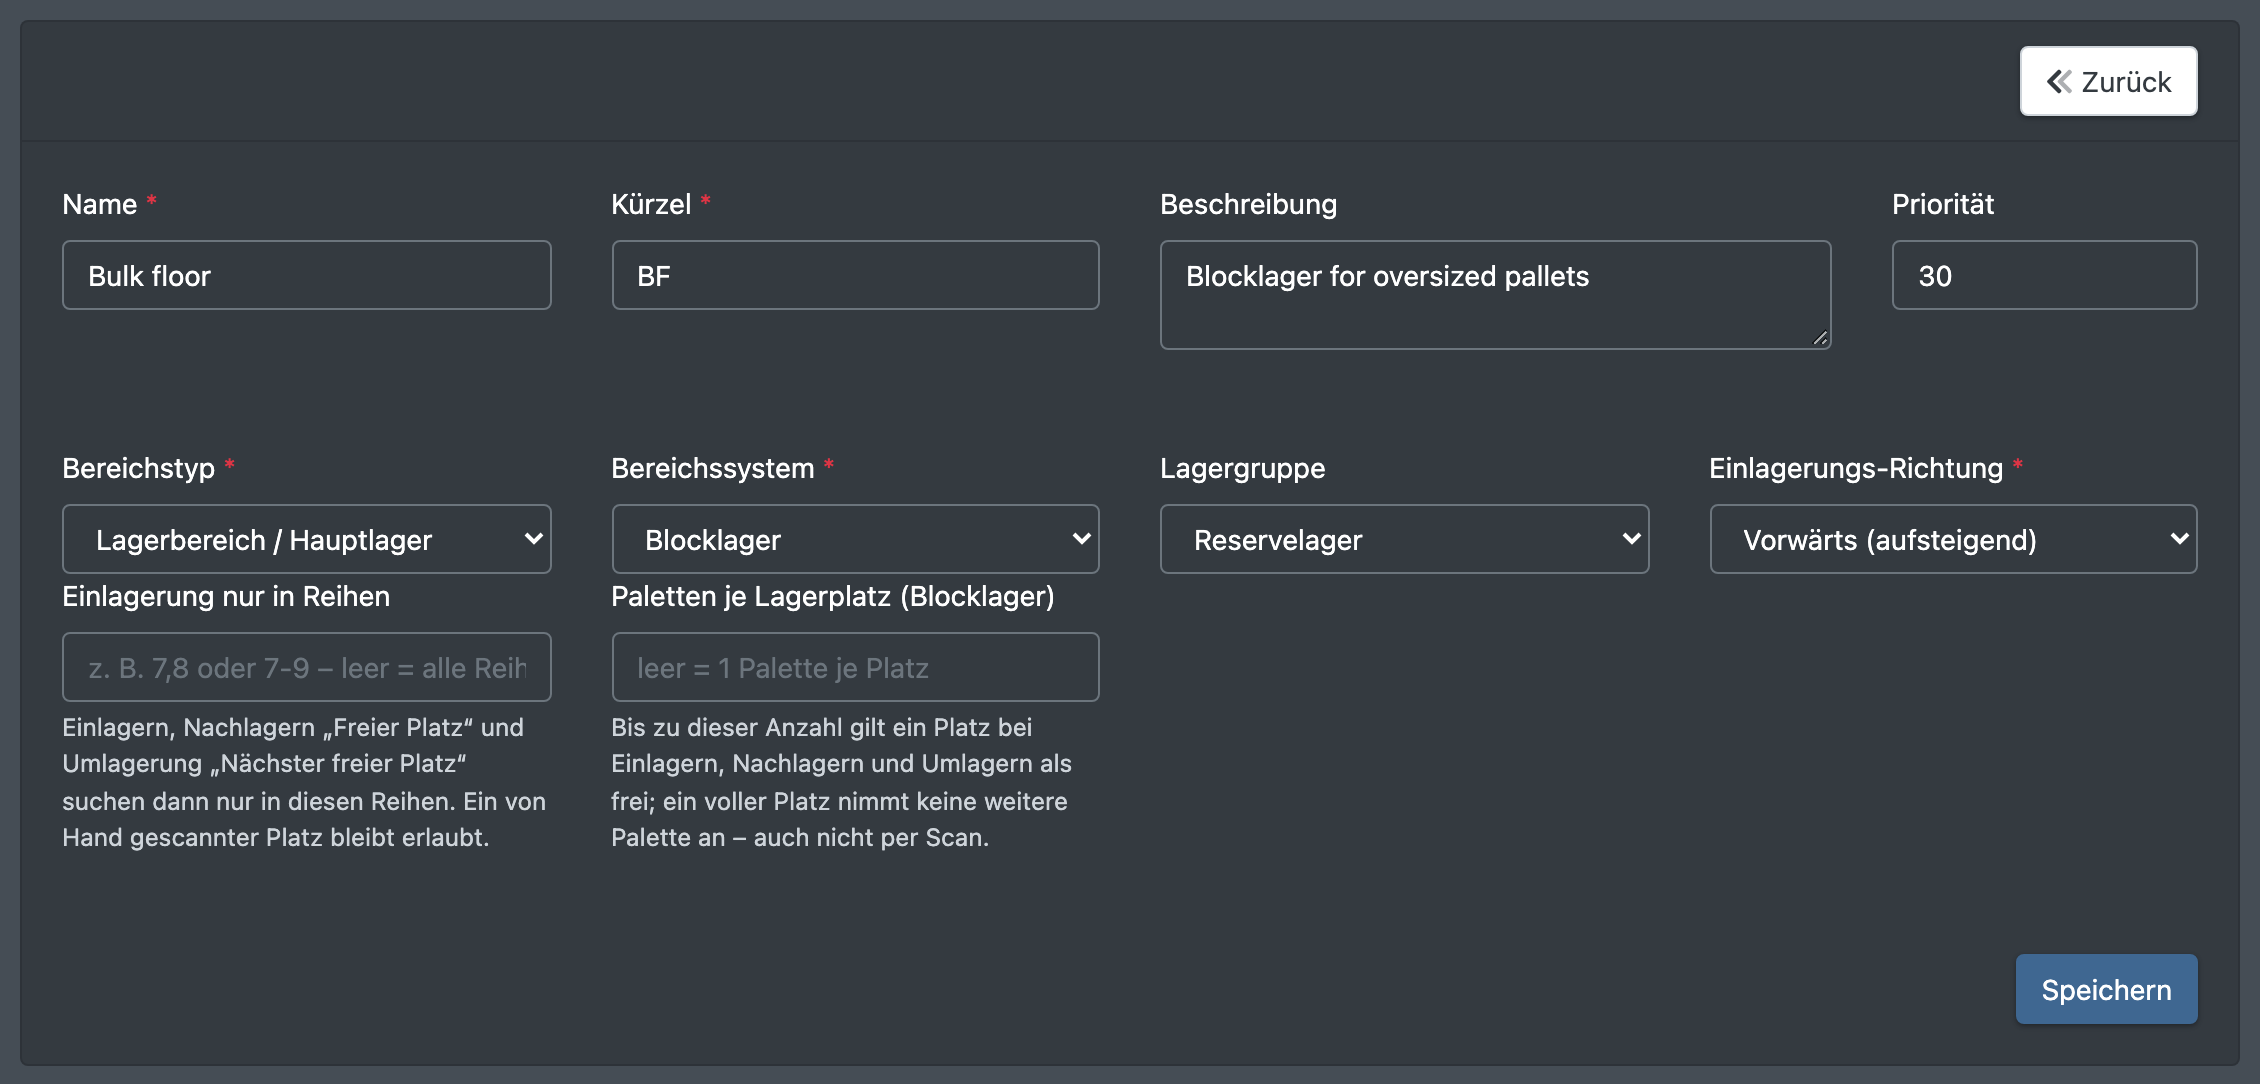This screenshot has height=1084, width=2260.
Task: Click the Bereichssystem label
Action: tap(713, 468)
